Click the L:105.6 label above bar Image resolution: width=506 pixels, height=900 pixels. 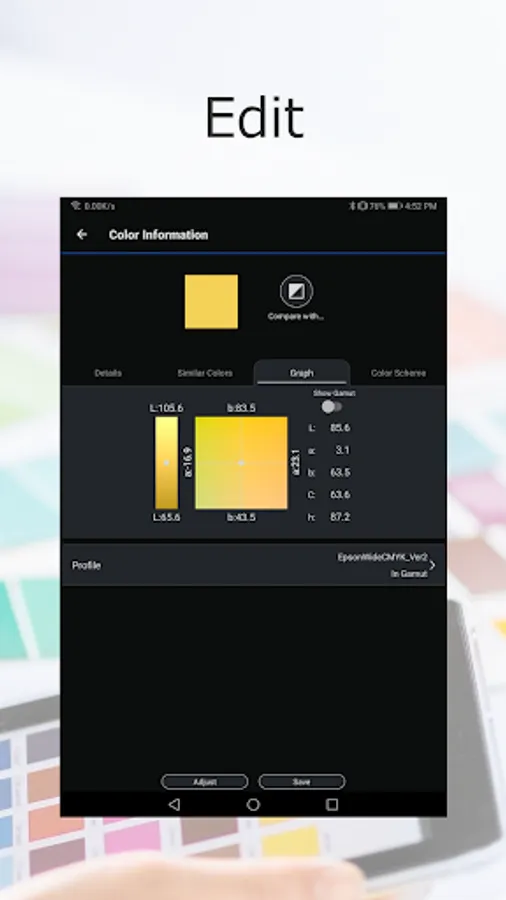click(166, 408)
